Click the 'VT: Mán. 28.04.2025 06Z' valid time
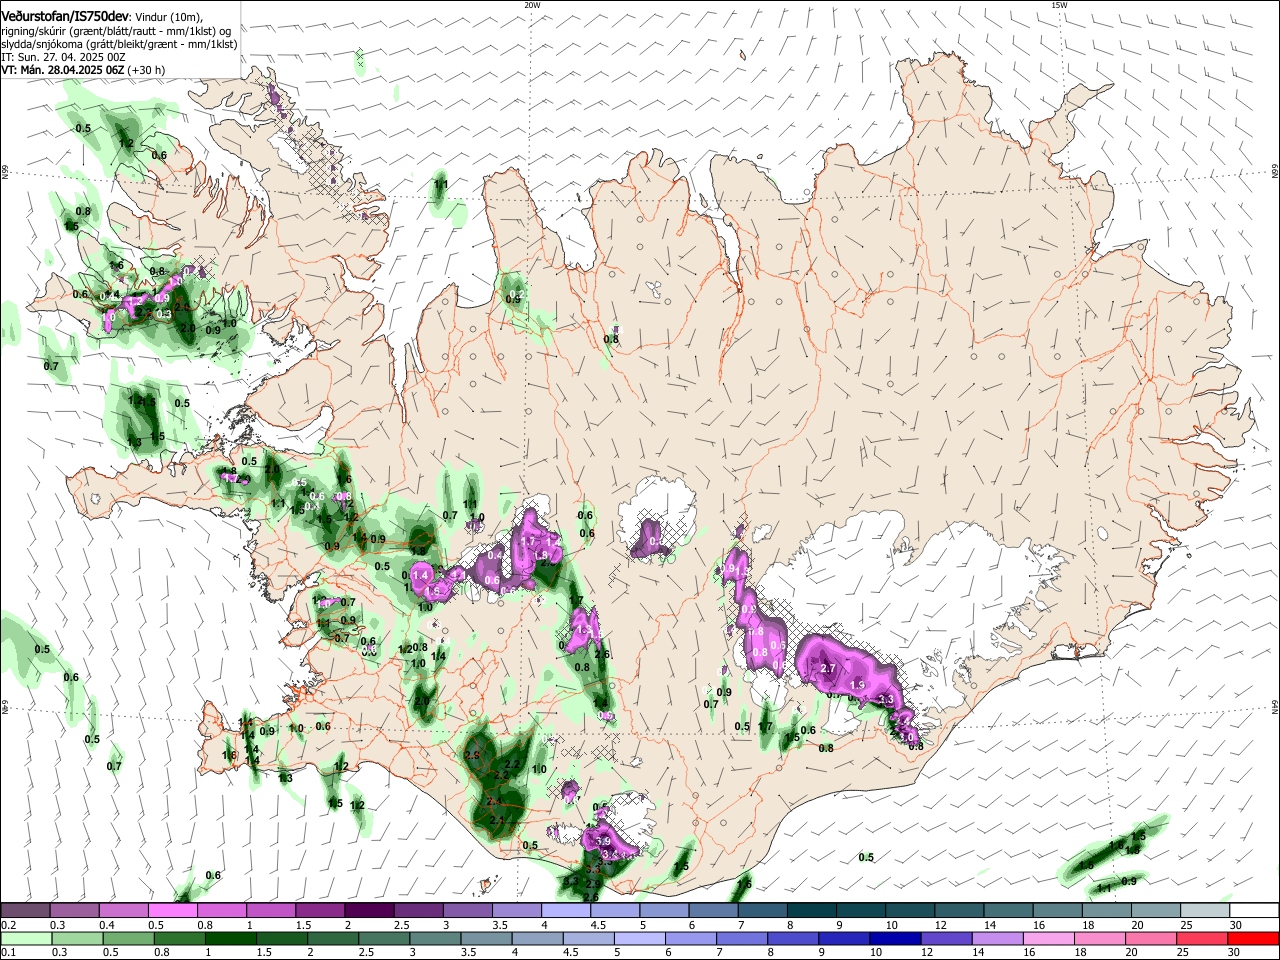The height and width of the screenshot is (960, 1280). pos(63,70)
